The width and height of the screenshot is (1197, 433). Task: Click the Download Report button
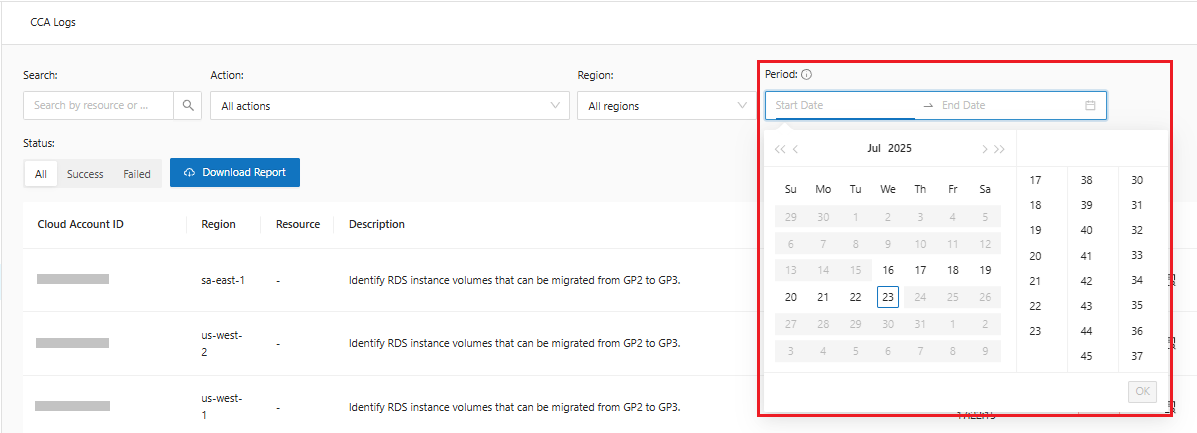click(235, 172)
